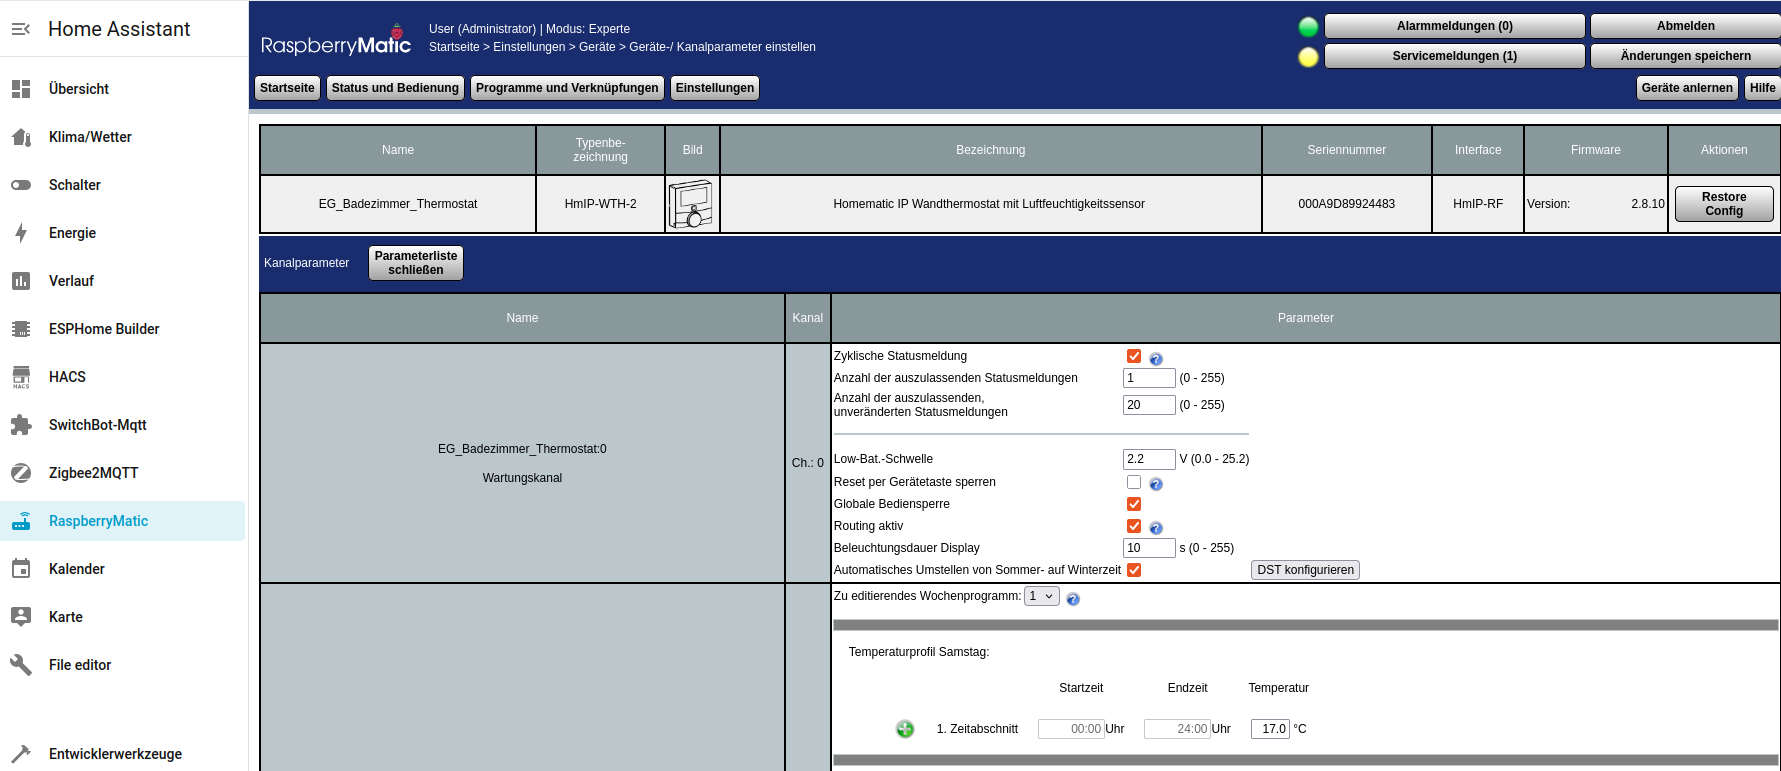The image size is (1781, 771).
Task: Click help icon beside Routing aktiv
Action: coord(1155,528)
